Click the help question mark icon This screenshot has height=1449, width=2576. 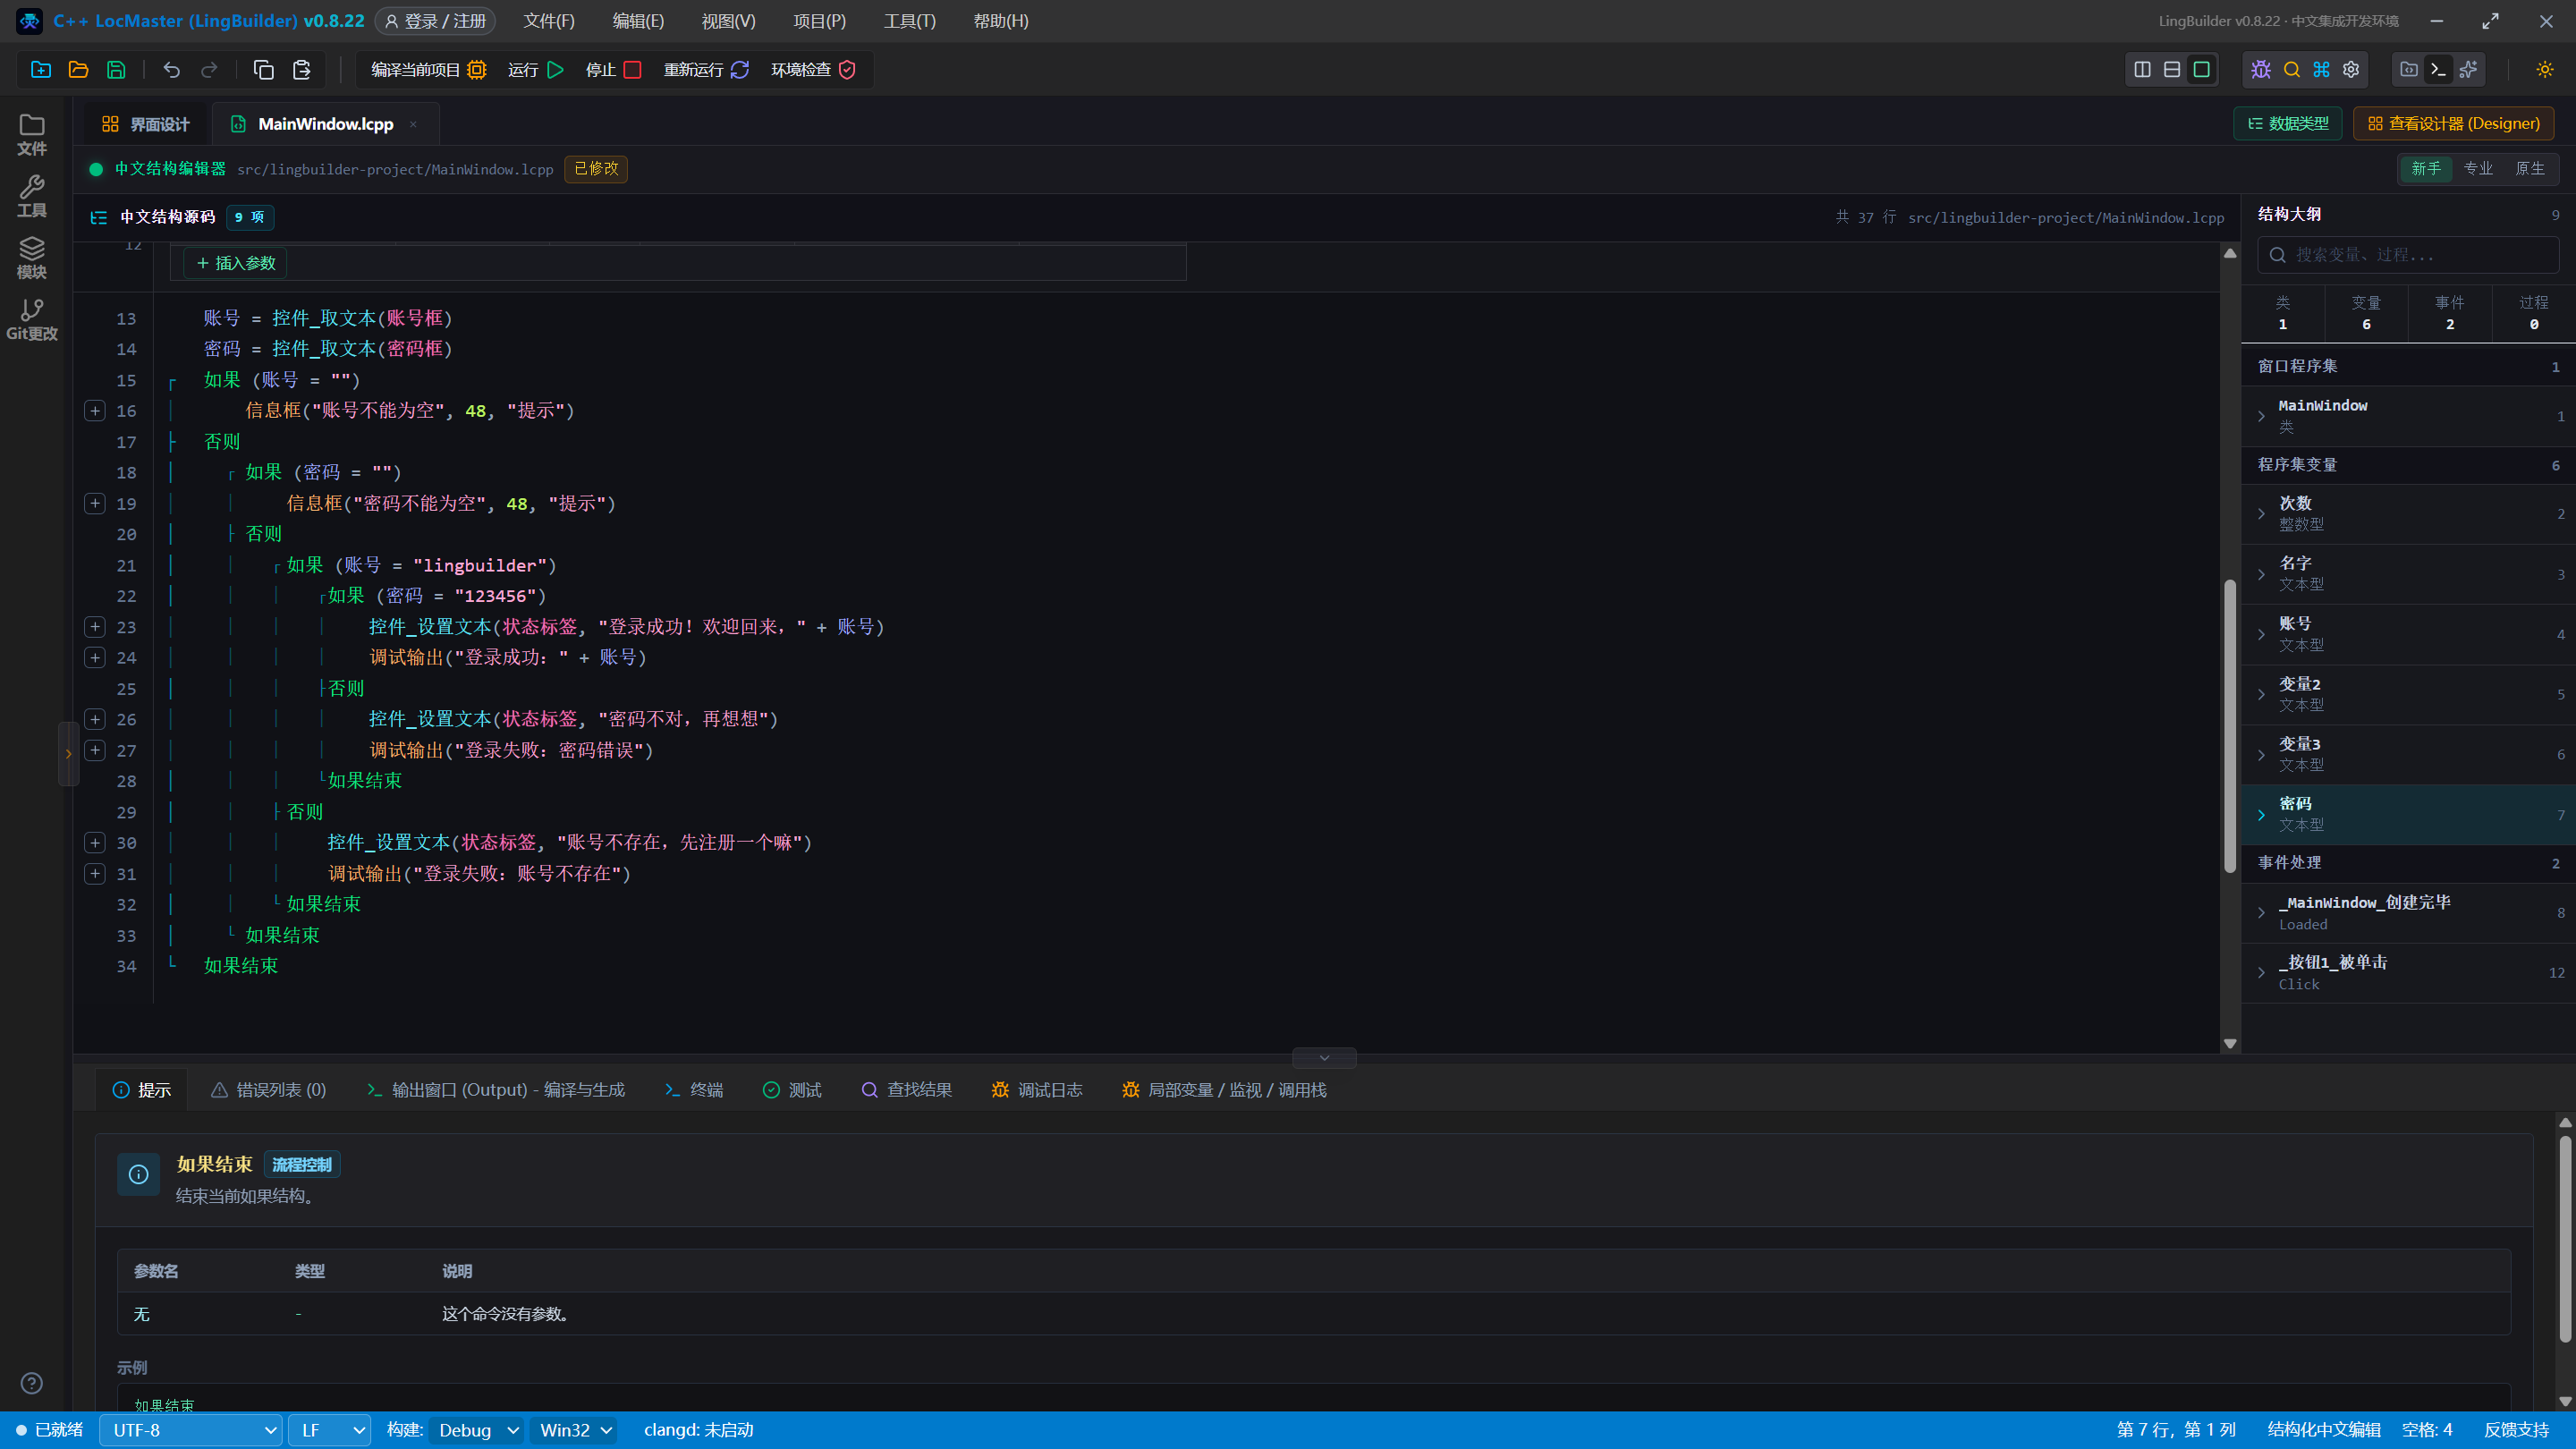point(32,1383)
